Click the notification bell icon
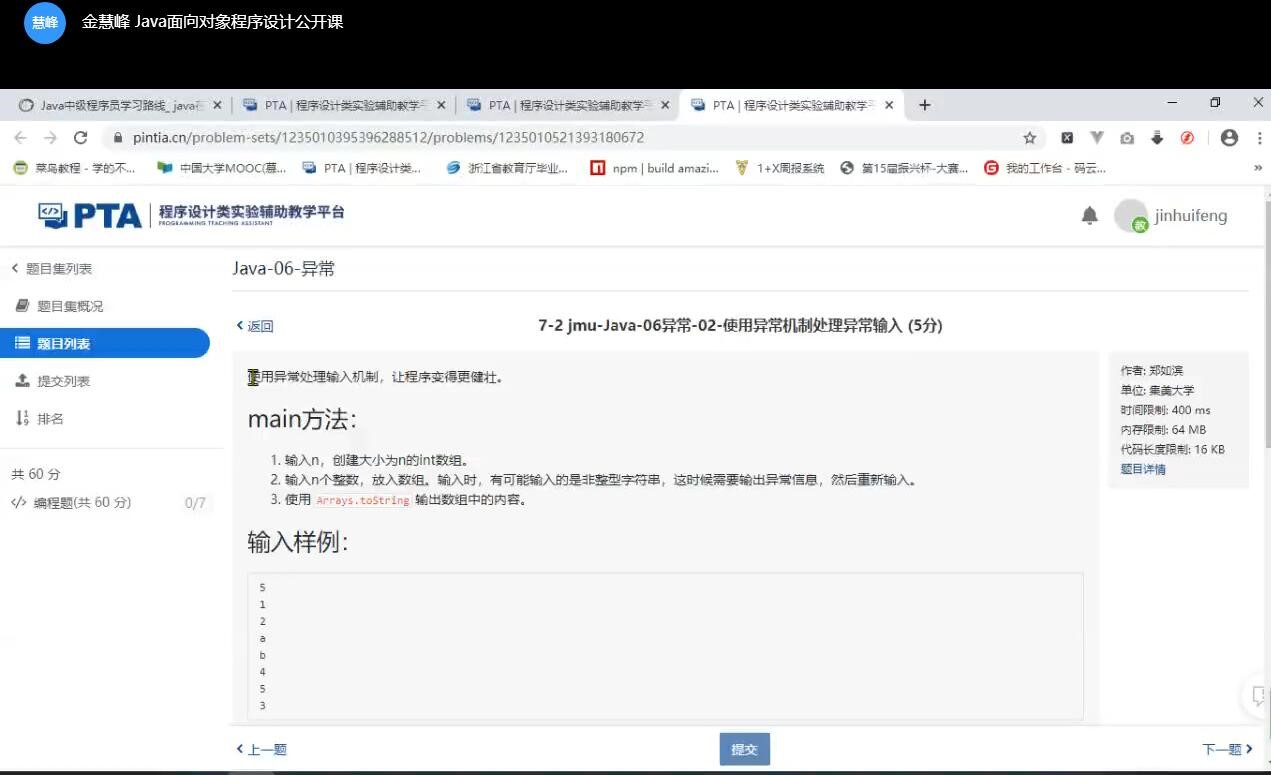This screenshot has height=775, width=1271. point(1090,216)
